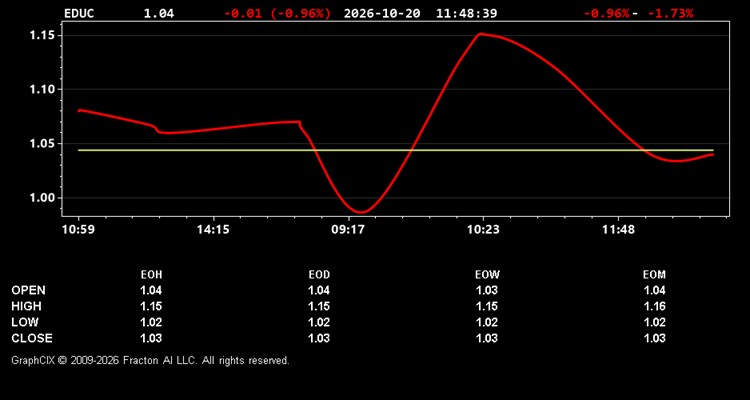Image resolution: width=750 pixels, height=400 pixels.
Task: Click the 11:48 axis time label
Action: pos(618,230)
